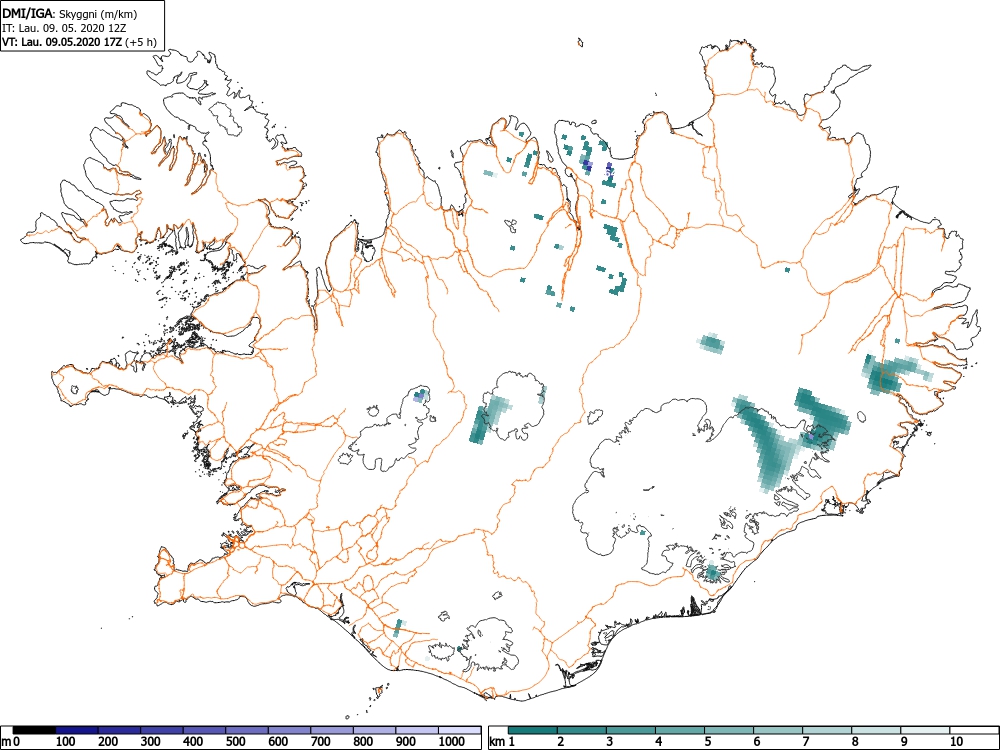This screenshot has width=1000, height=750.
Task: Click the 'DMI/IGA: Skyggni (m/km)' title text
Action: point(70,14)
